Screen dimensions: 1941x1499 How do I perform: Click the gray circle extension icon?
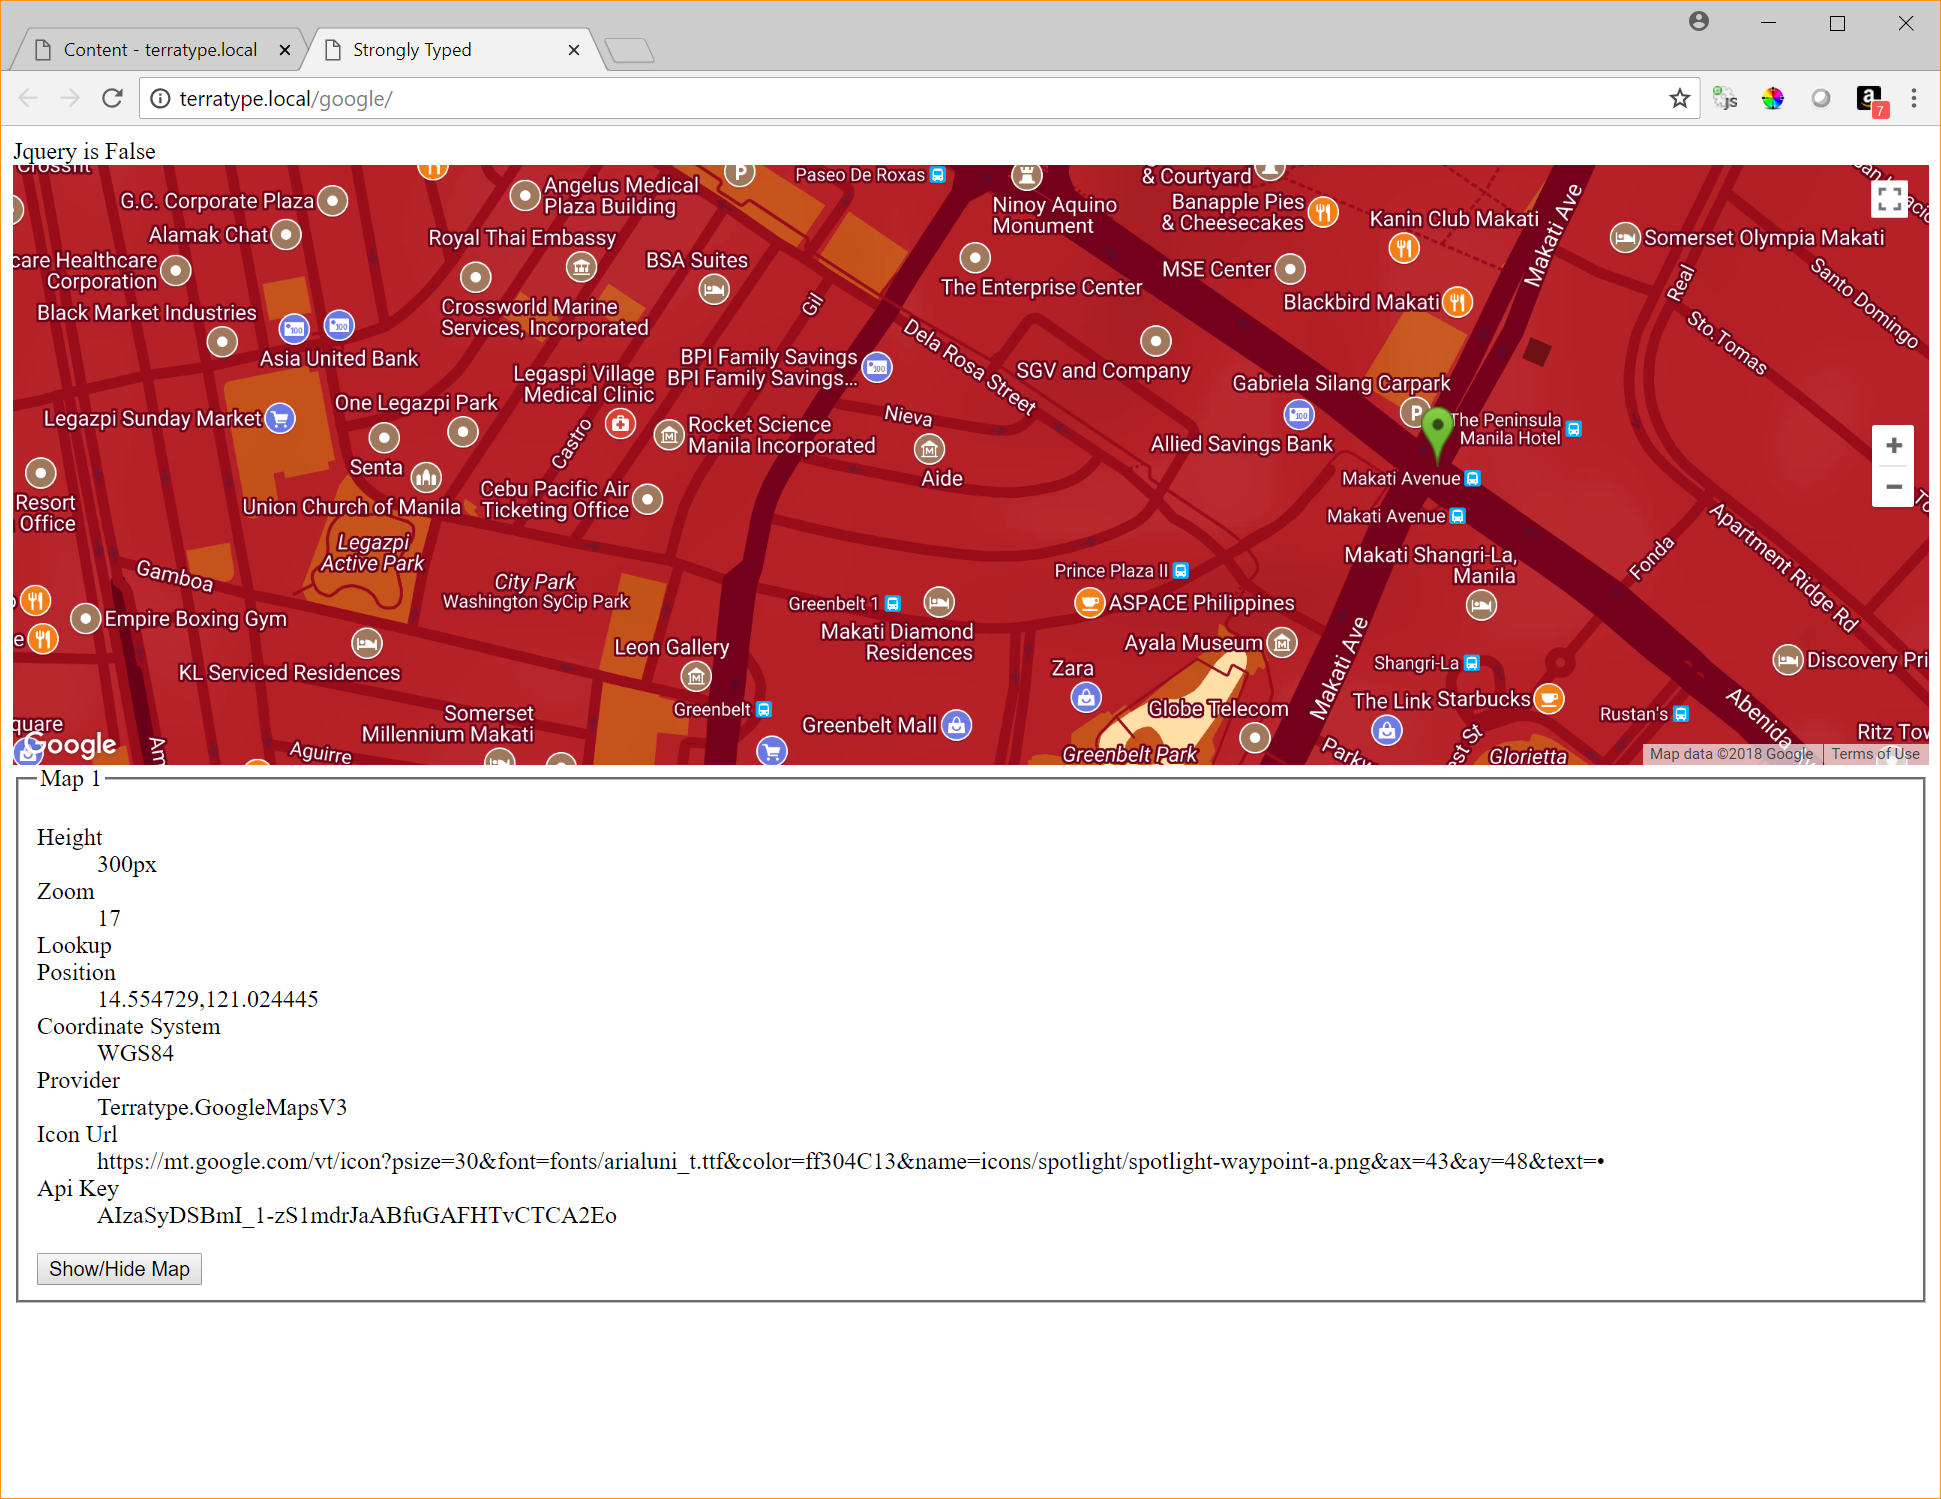(x=1821, y=98)
